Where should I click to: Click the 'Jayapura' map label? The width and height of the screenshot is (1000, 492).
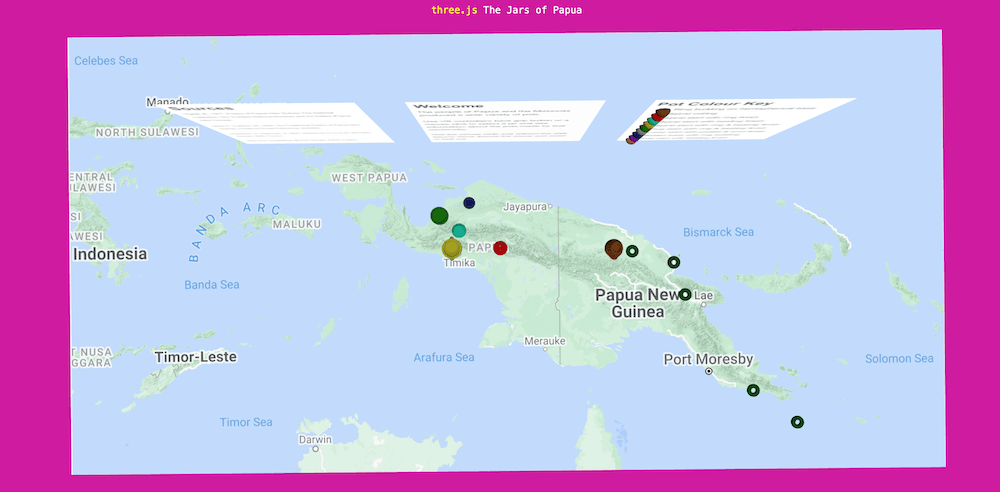coord(525,207)
